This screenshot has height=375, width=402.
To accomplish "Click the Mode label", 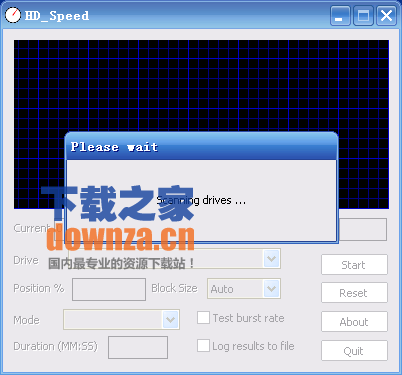I will point(27,320).
